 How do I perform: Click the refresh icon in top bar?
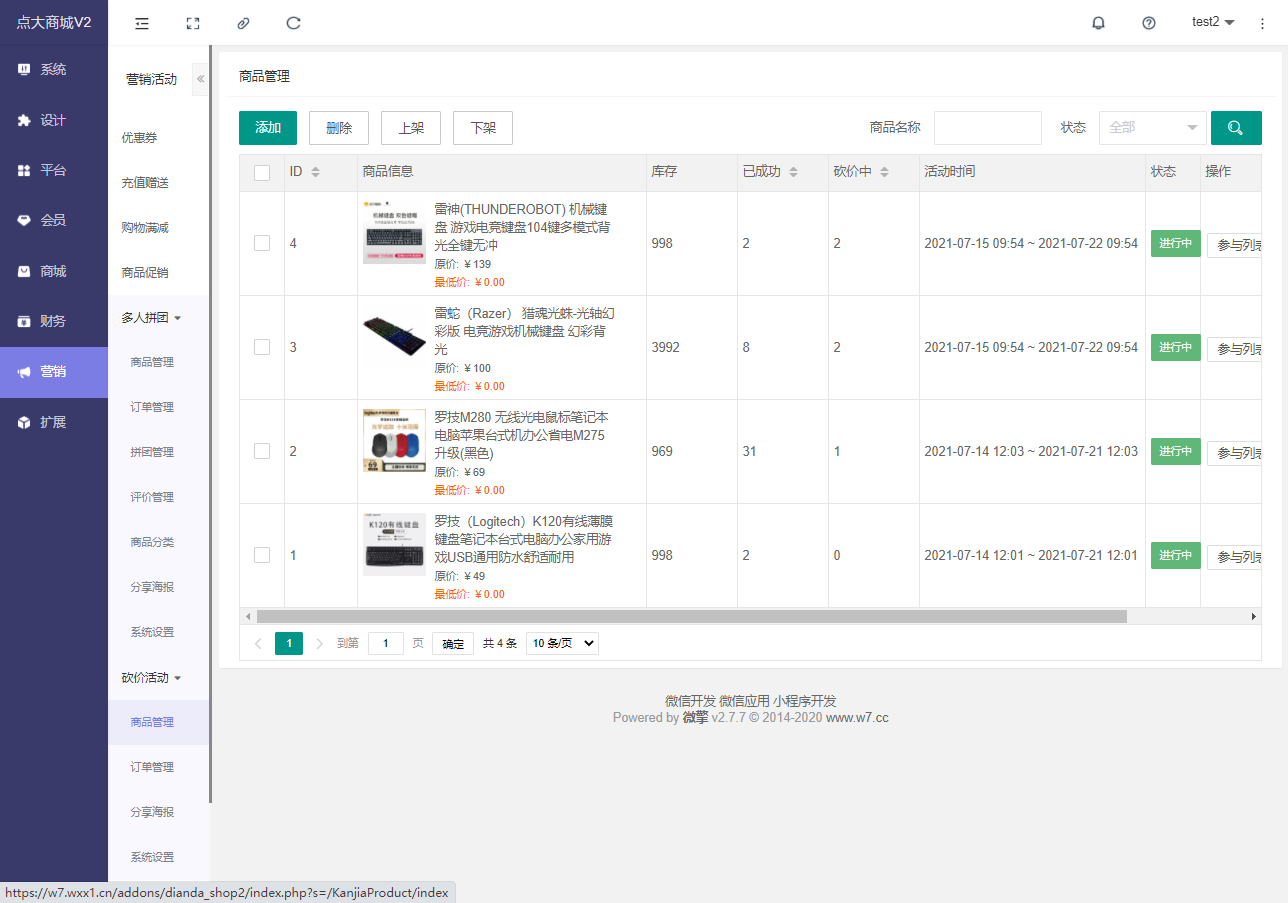pyautogui.click(x=293, y=23)
